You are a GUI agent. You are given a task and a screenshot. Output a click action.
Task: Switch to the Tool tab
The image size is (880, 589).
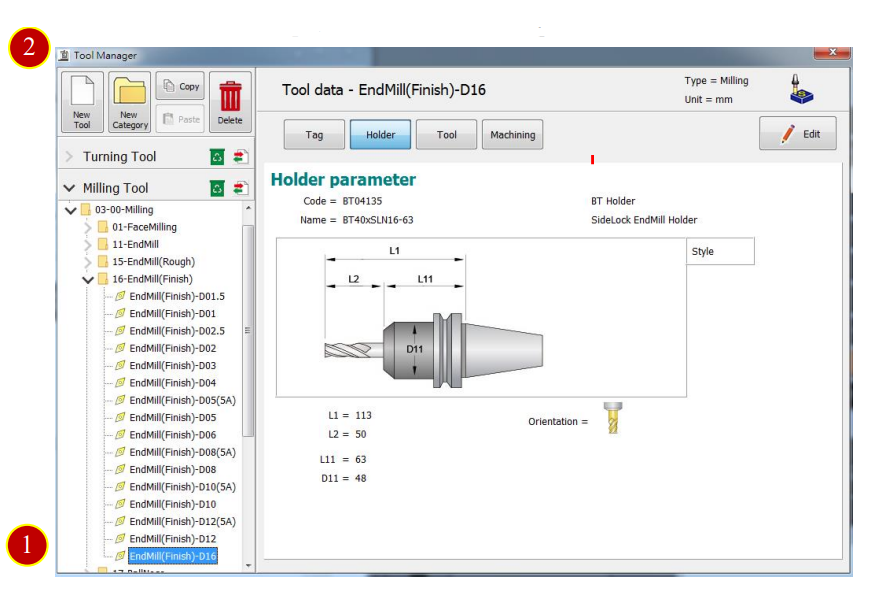(x=447, y=135)
